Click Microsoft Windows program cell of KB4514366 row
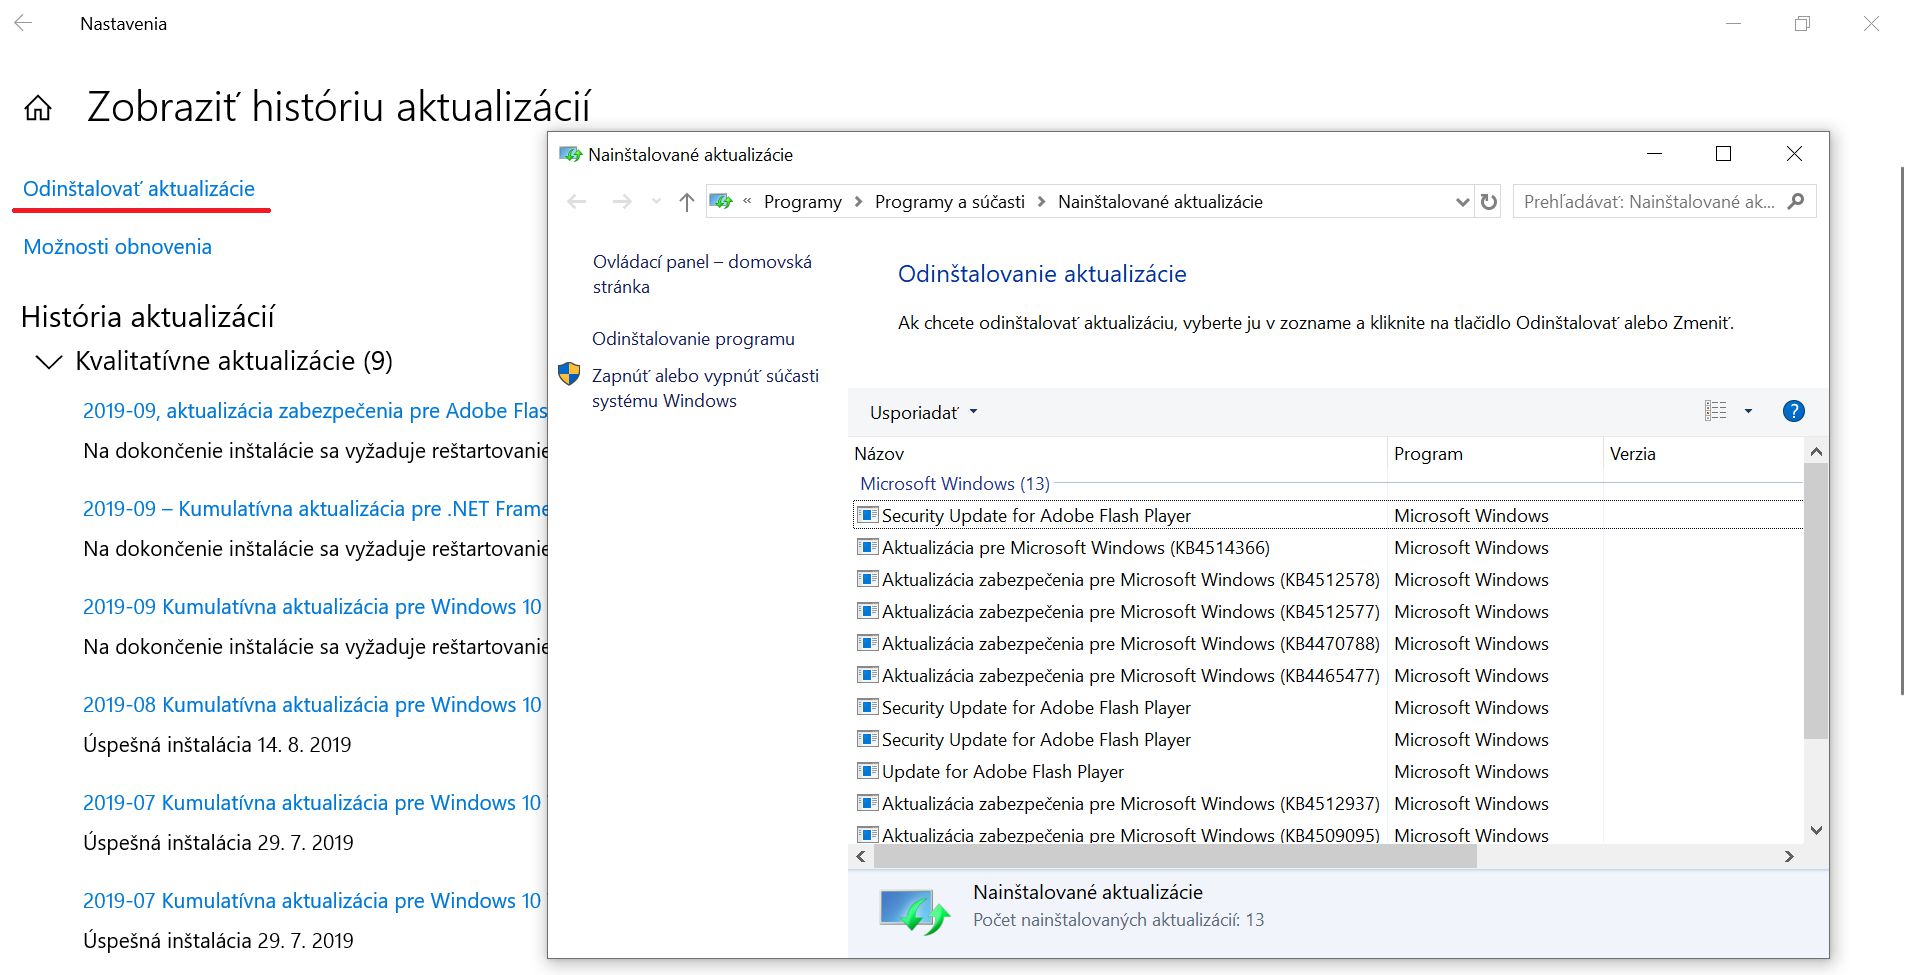 [1471, 548]
